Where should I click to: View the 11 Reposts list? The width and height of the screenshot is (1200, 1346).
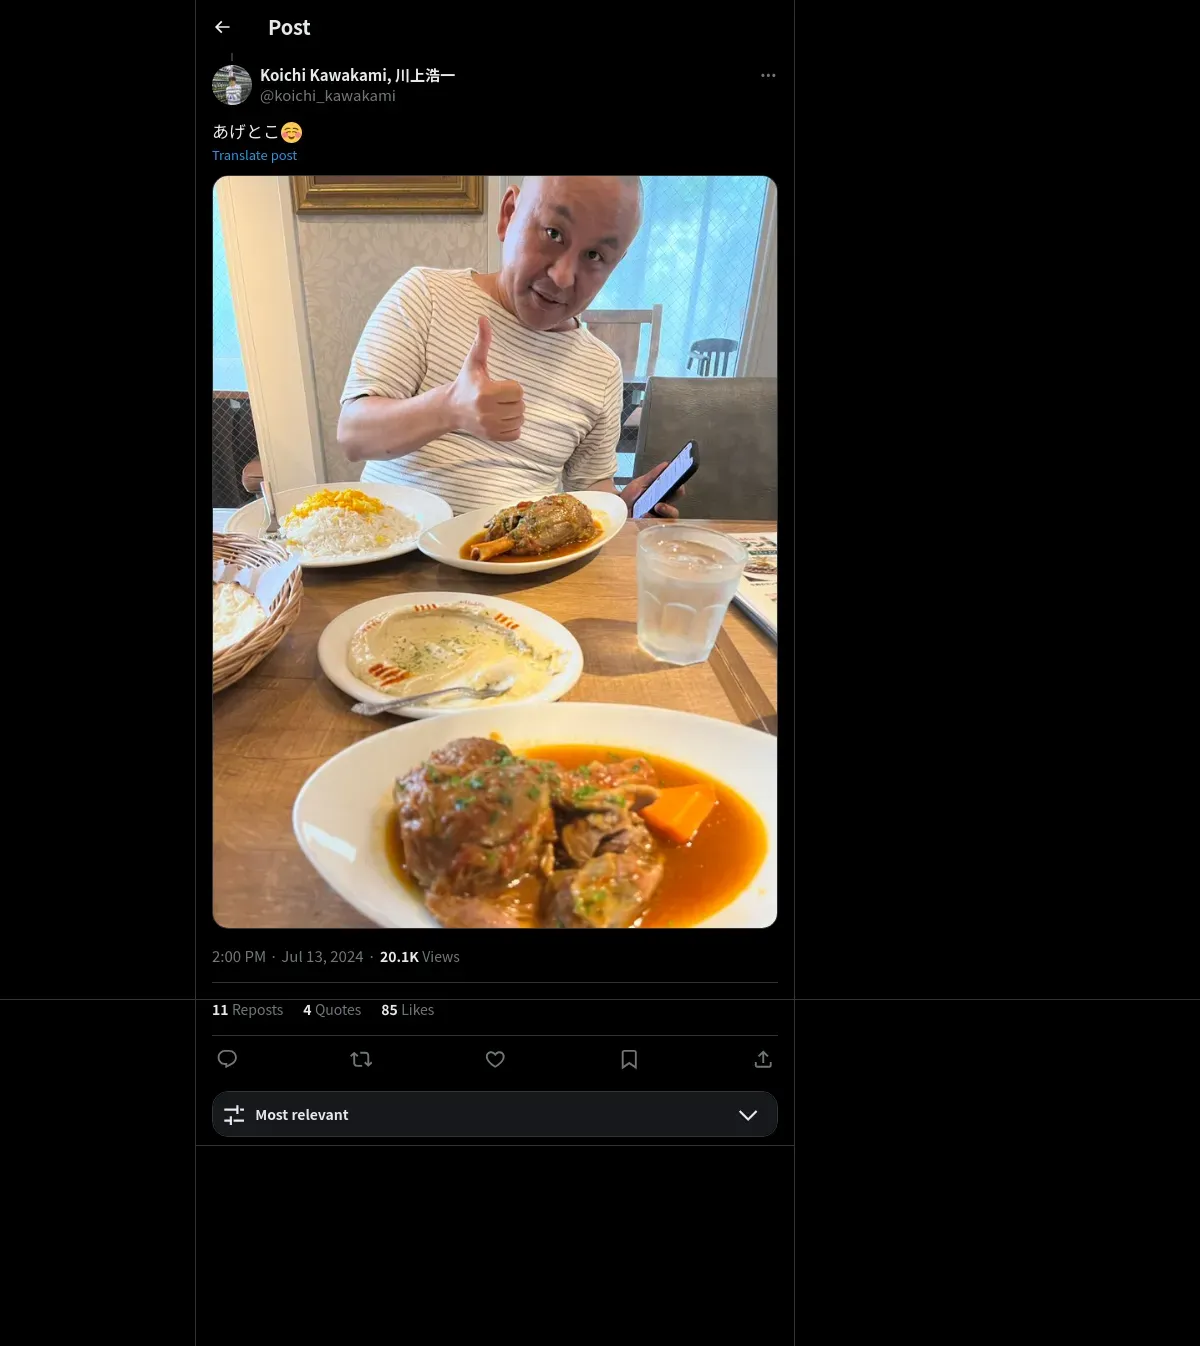pos(247,1010)
